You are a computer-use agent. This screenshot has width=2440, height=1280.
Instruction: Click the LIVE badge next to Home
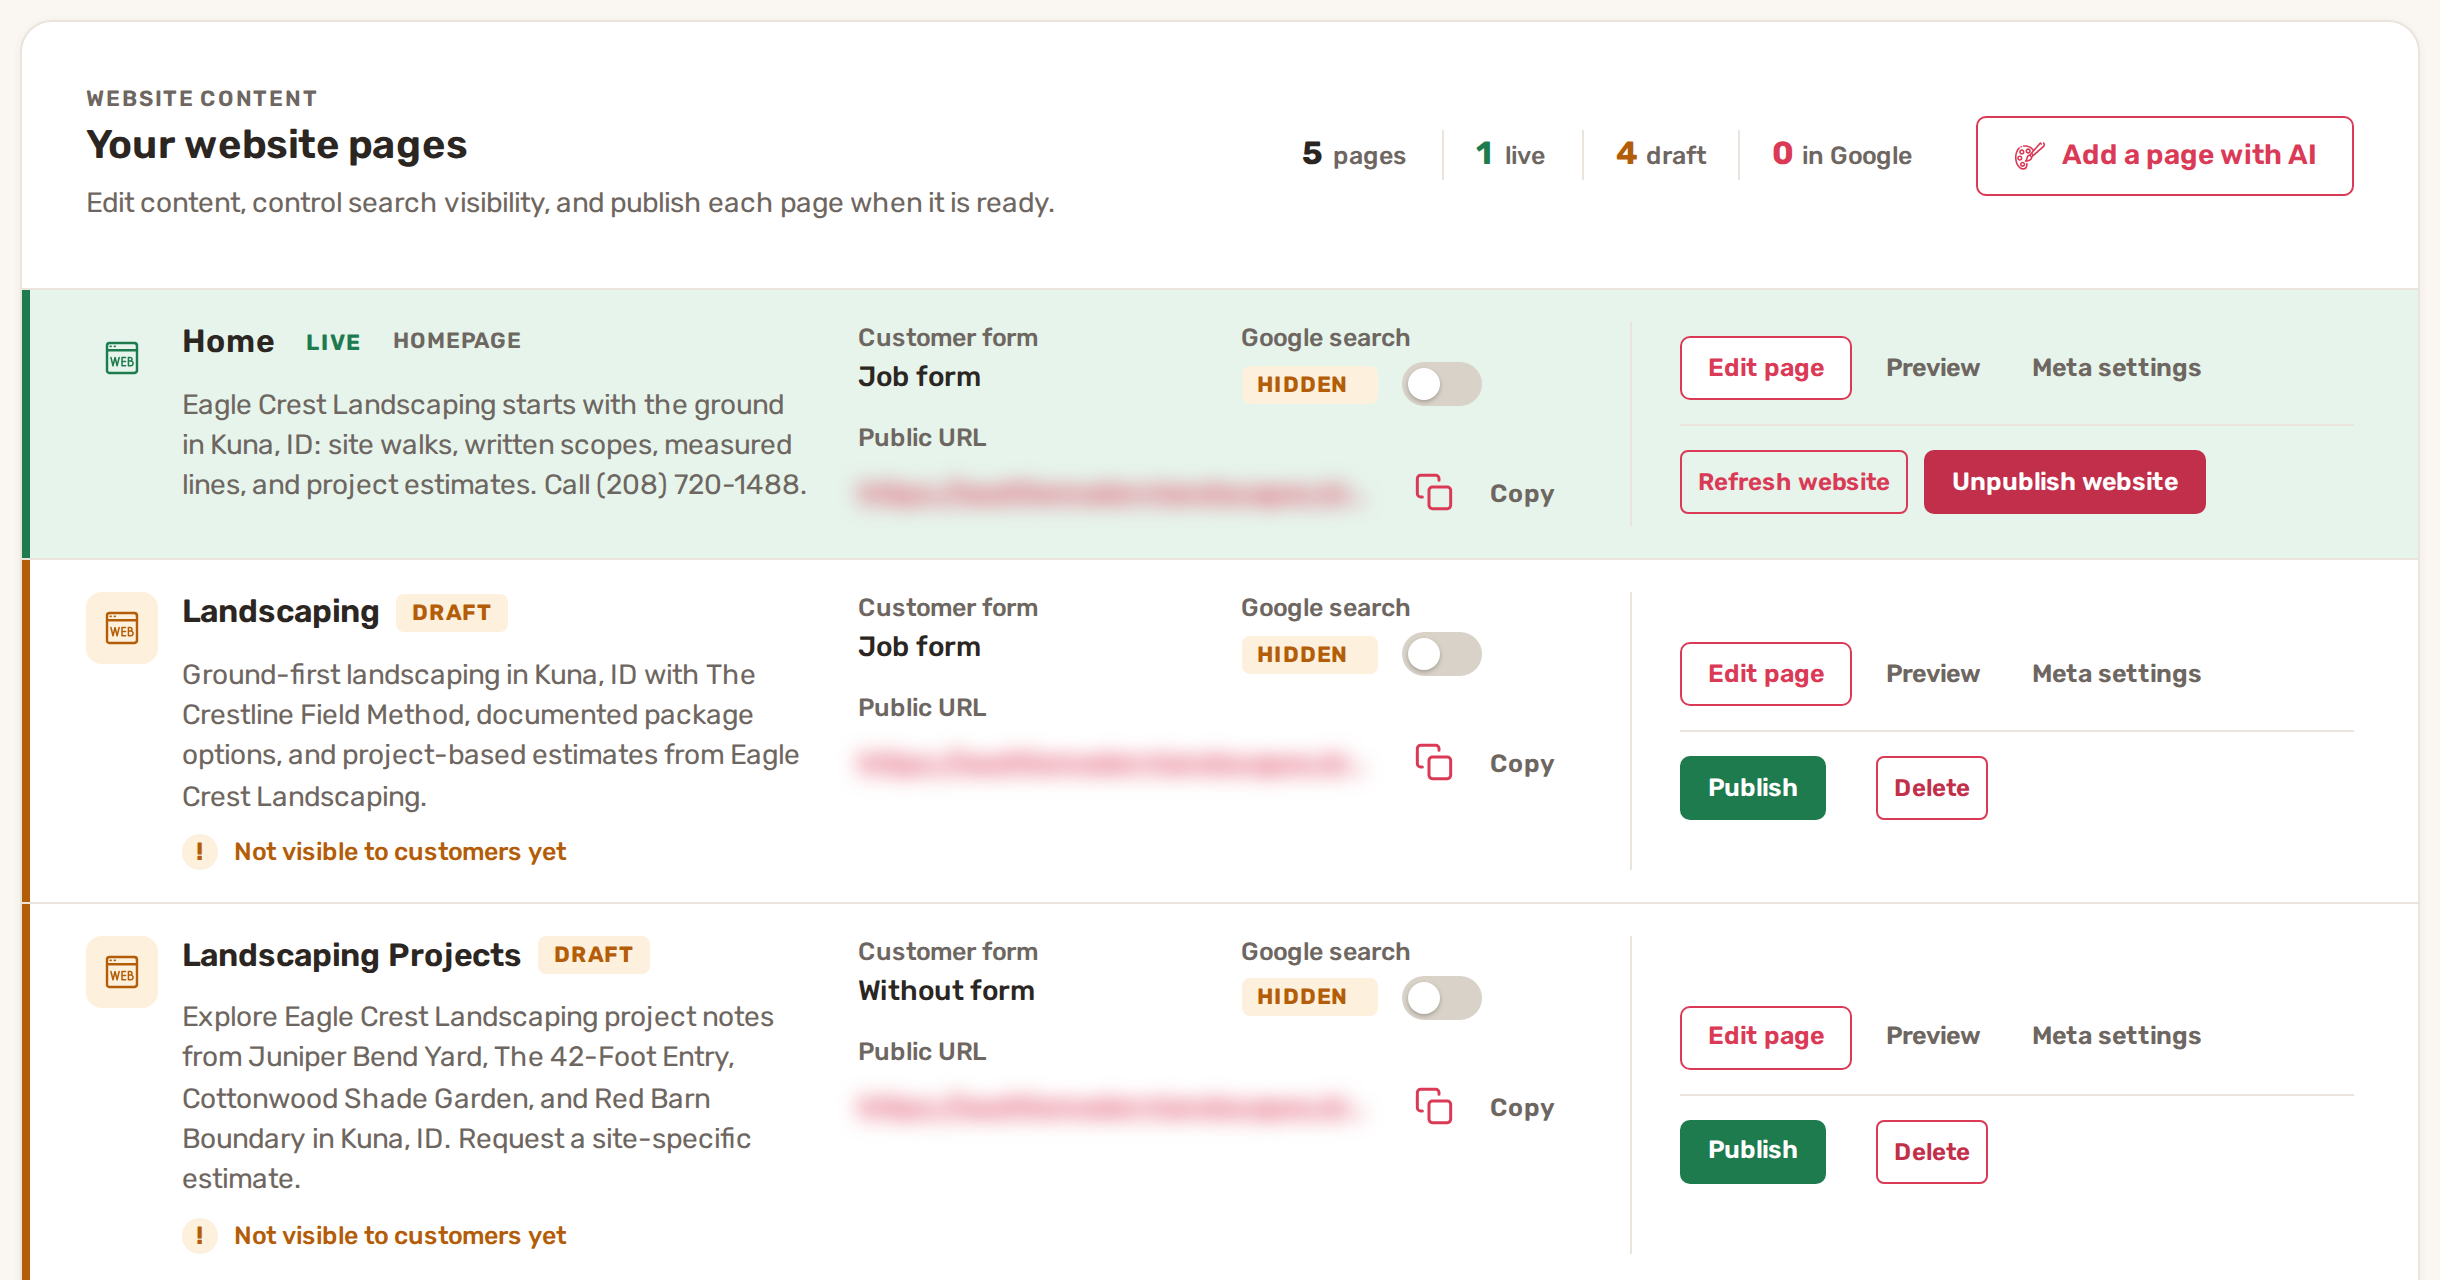[x=333, y=342]
